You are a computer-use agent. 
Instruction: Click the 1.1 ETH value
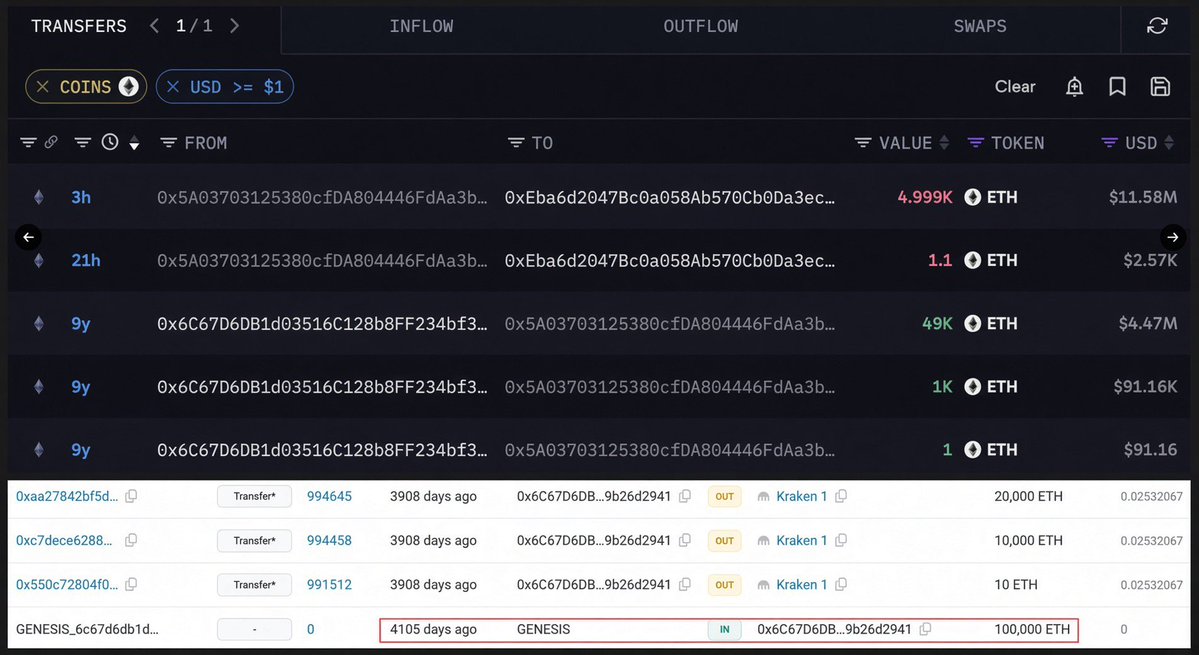click(940, 261)
